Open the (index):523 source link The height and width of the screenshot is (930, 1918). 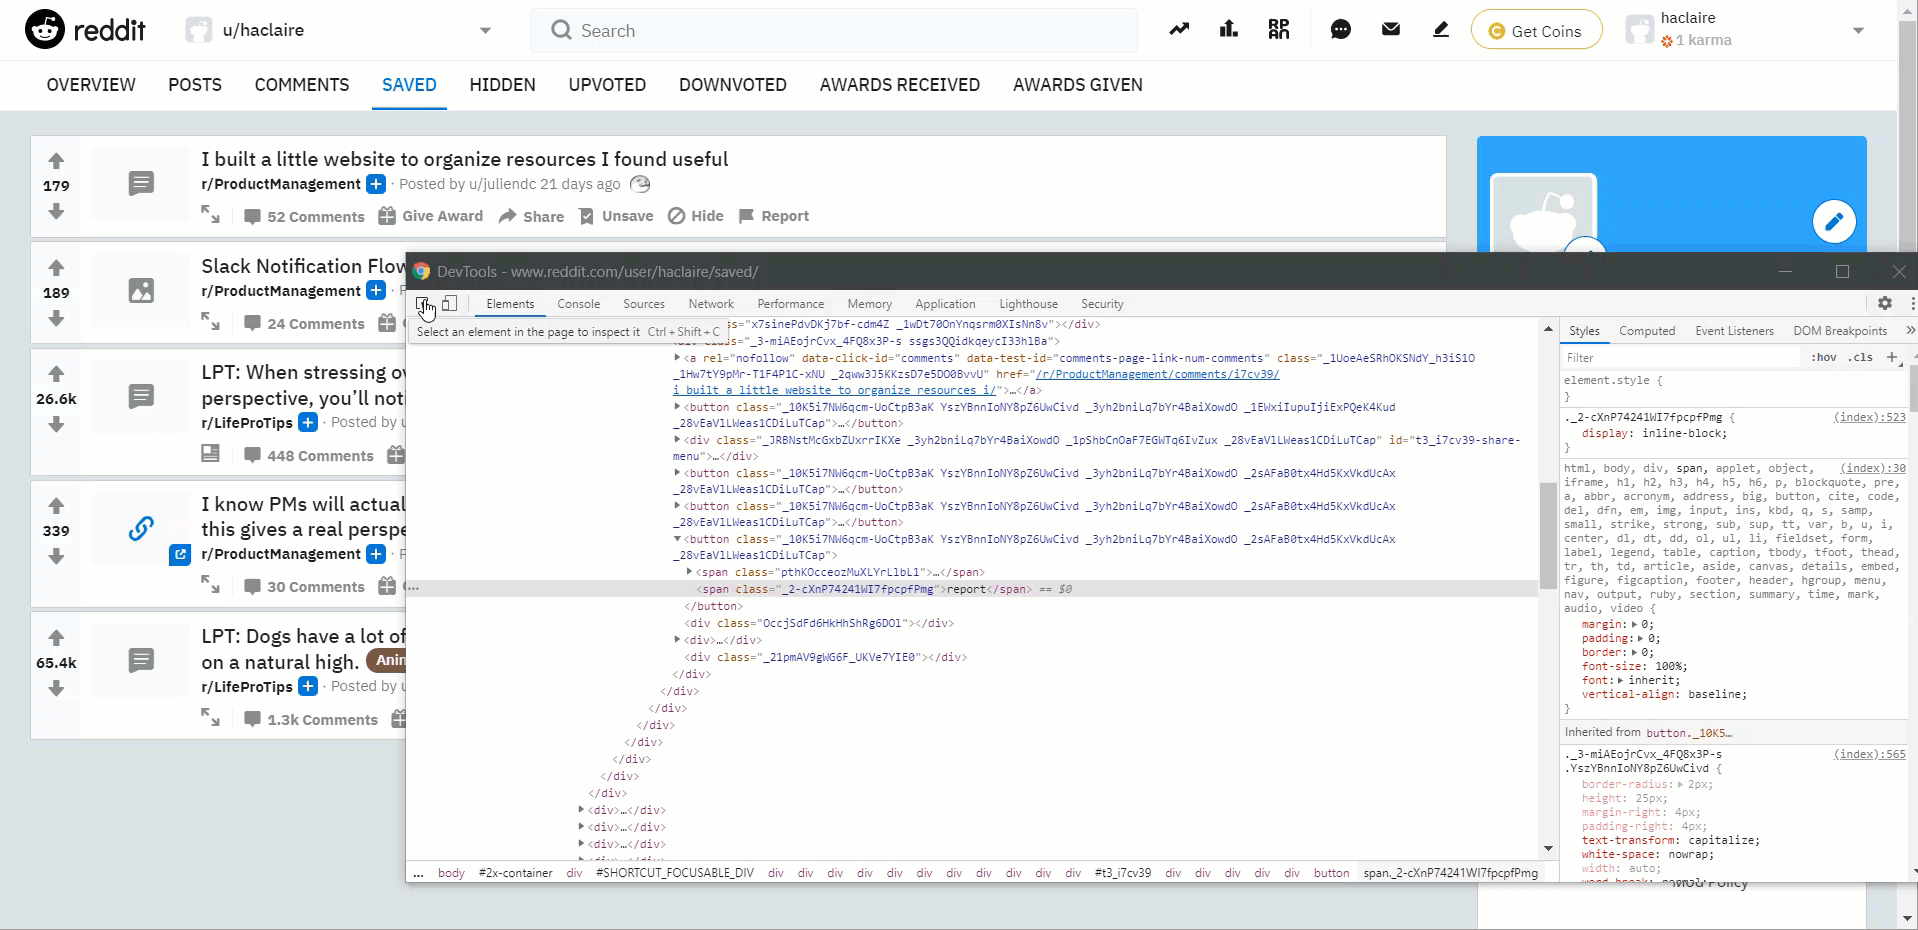point(1869,417)
